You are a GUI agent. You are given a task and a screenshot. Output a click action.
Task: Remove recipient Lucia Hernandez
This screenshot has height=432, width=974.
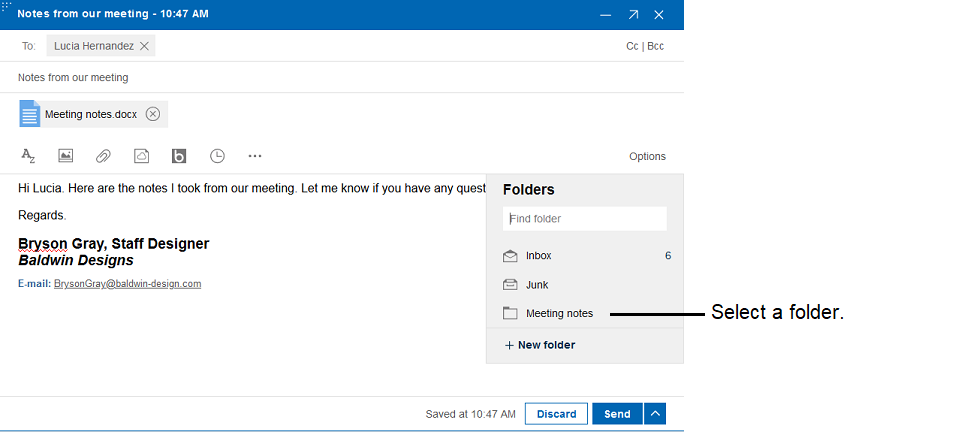click(x=144, y=46)
